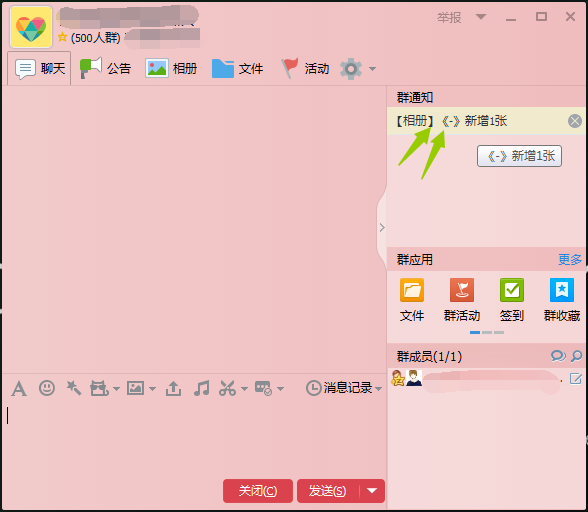Open the emoji smiley picker
This screenshot has width=588, height=512.
coord(47,388)
